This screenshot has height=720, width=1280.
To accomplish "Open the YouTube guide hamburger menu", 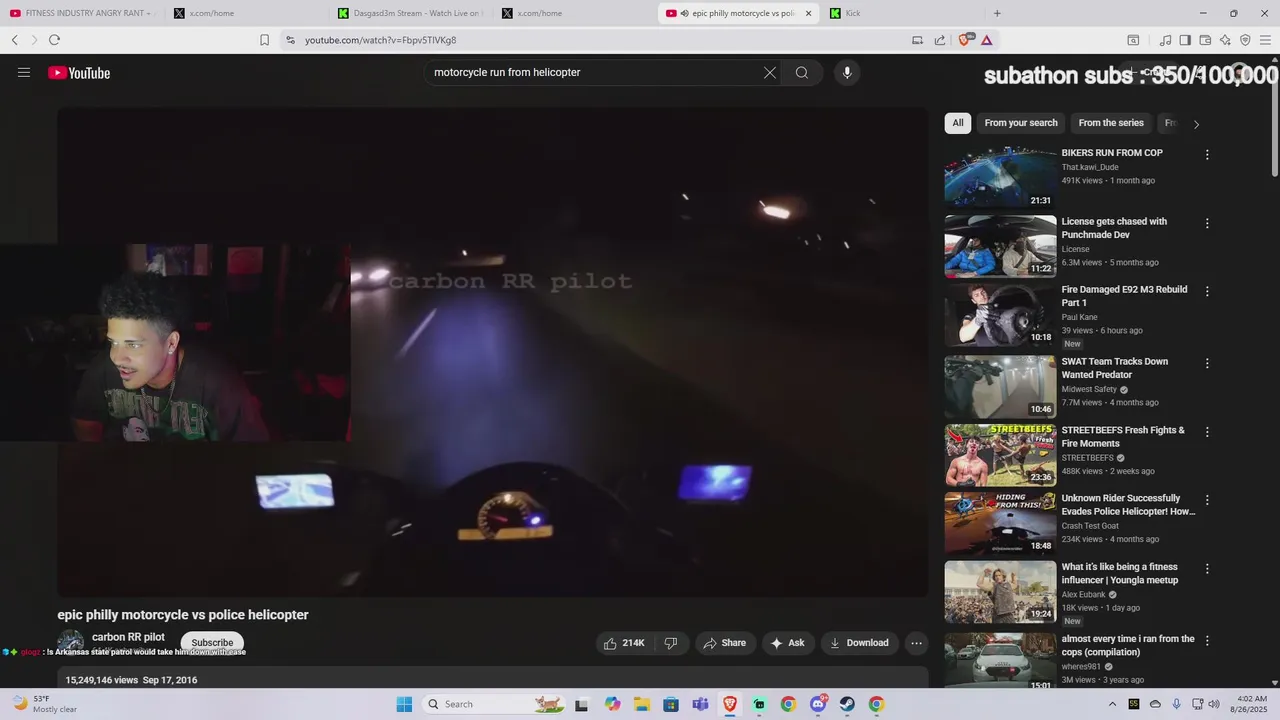I will 24,72.
